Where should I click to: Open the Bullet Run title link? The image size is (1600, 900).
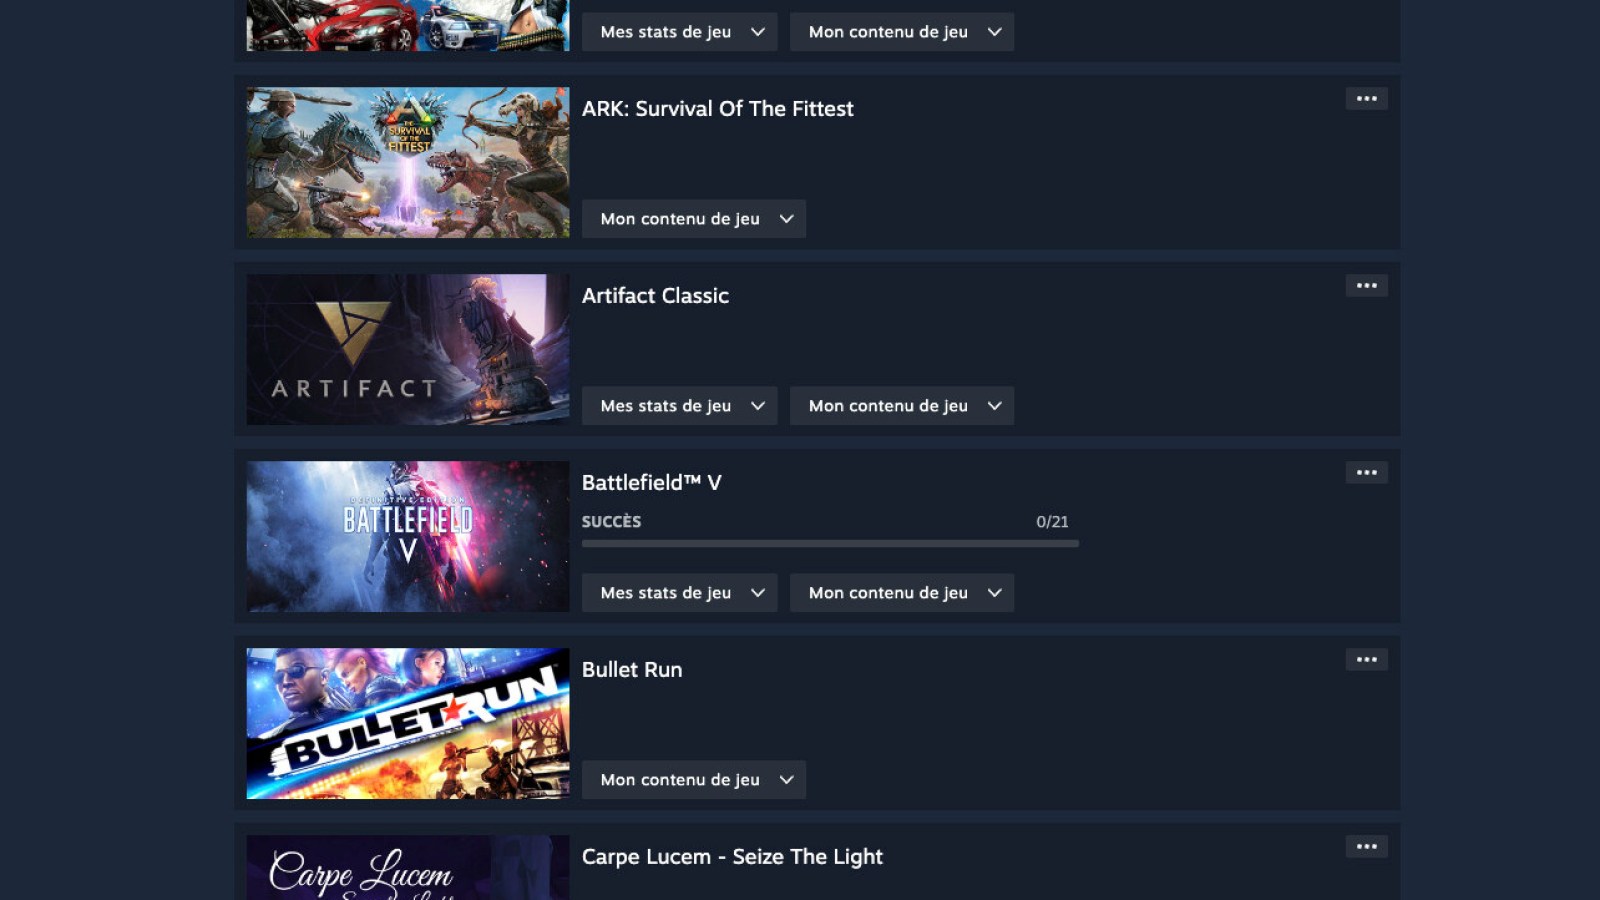point(632,670)
